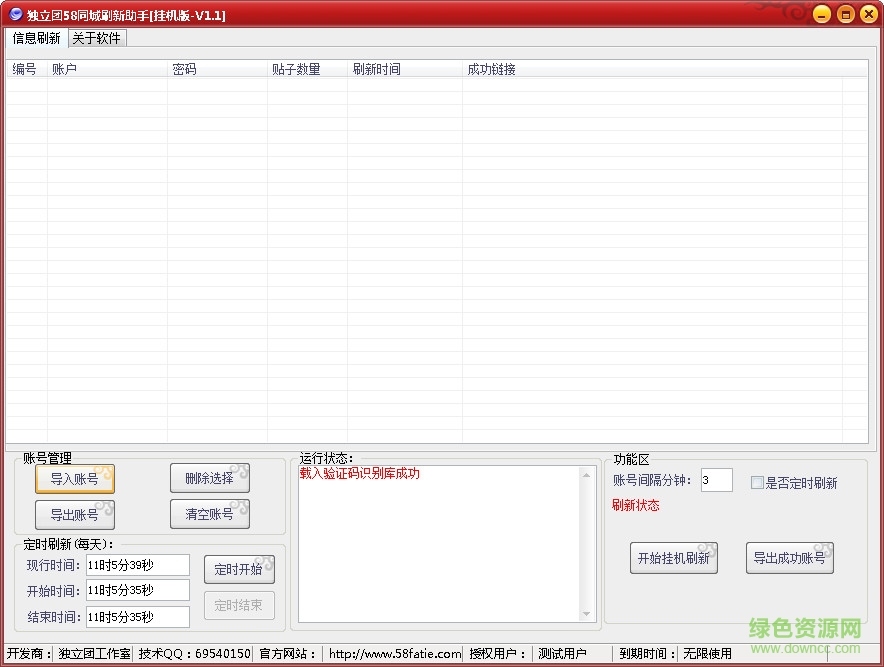This screenshot has width=884, height=667.
Task: Enable the 是否定时刷新 checkbox
Action: [757, 482]
